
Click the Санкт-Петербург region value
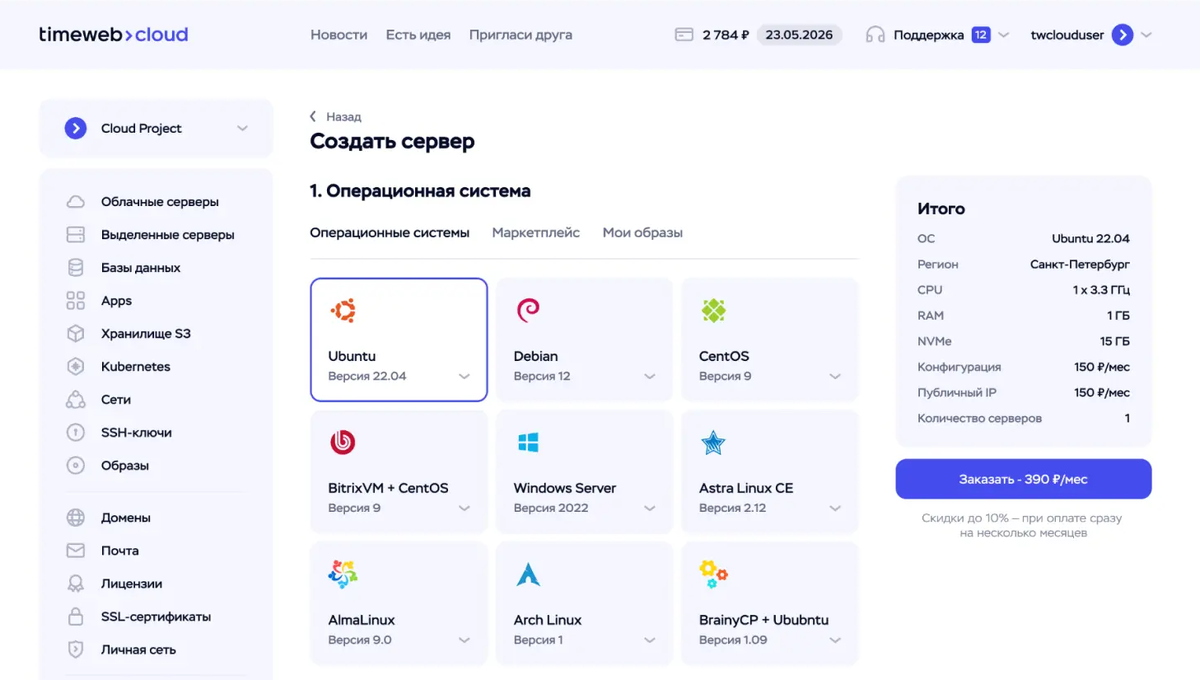[1080, 265]
